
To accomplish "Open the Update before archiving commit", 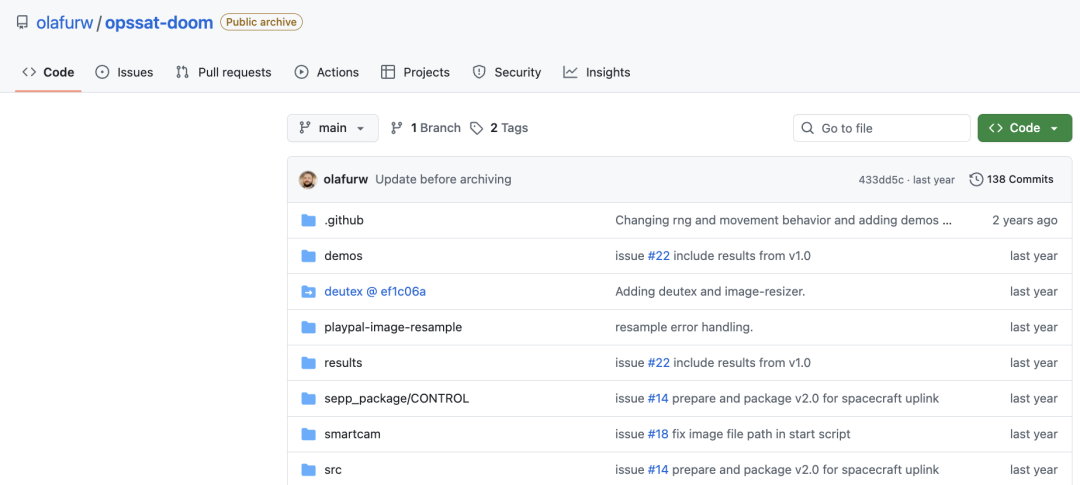I will pos(444,180).
